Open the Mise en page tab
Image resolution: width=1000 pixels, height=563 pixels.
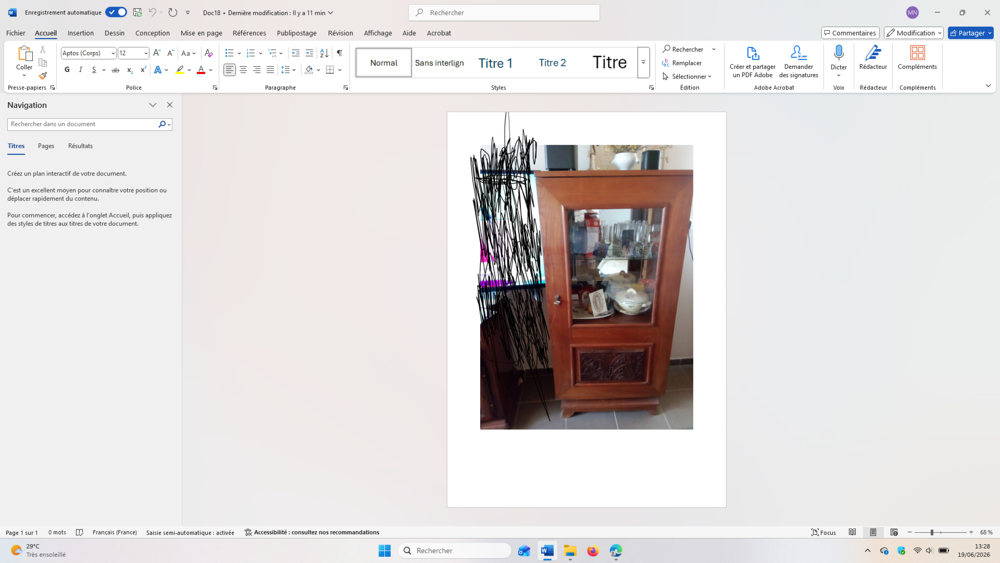click(x=201, y=33)
